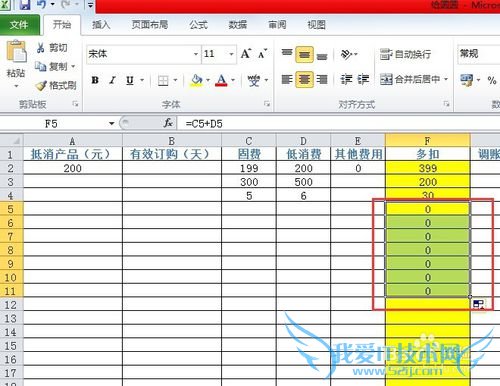Switch to the 插入 Insert tab
The image size is (500, 386).
[101, 25]
